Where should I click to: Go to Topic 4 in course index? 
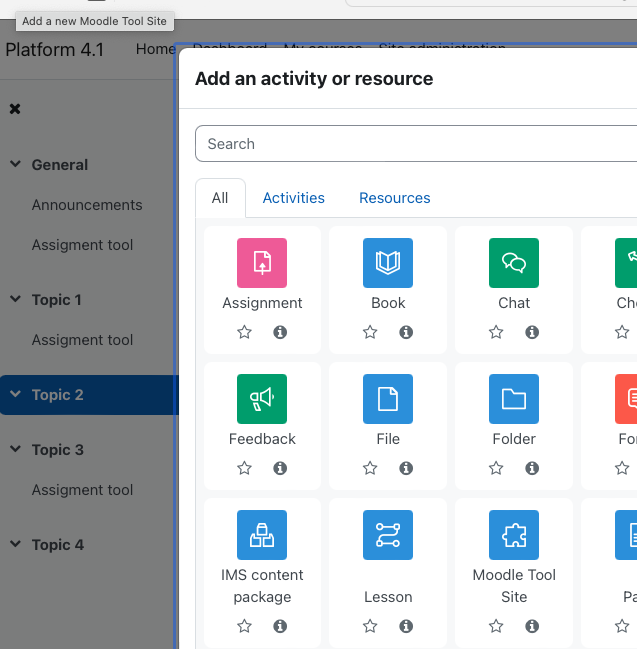point(58,545)
